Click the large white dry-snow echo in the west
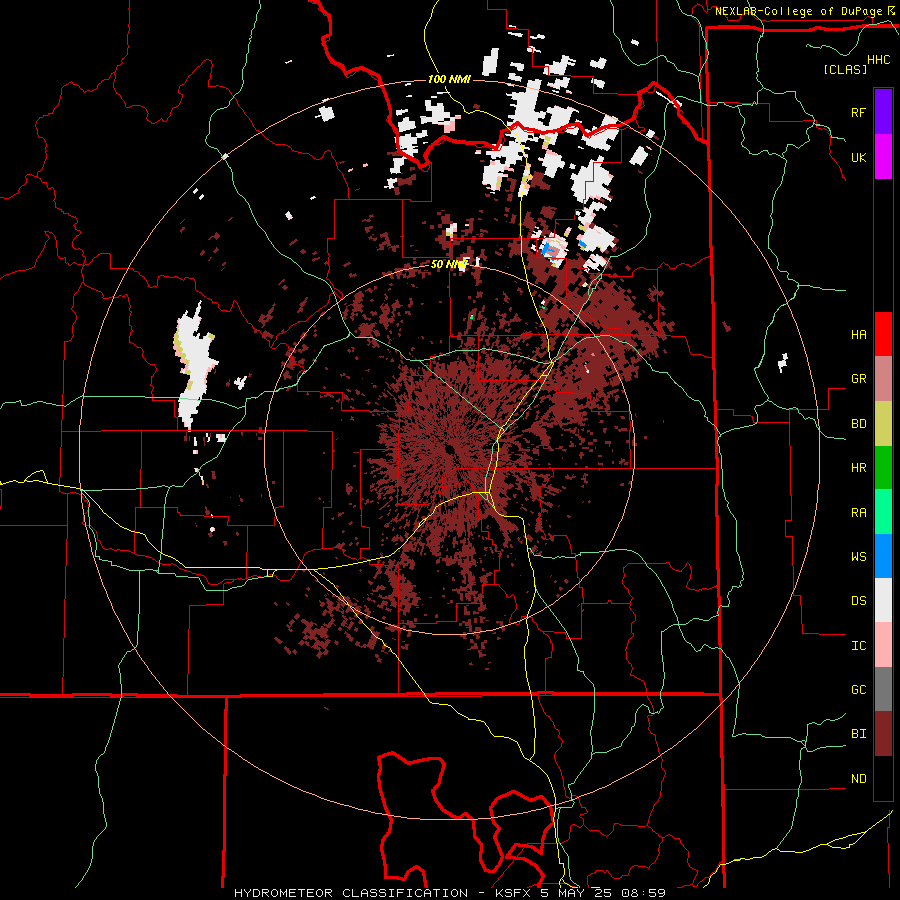 (194, 367)
